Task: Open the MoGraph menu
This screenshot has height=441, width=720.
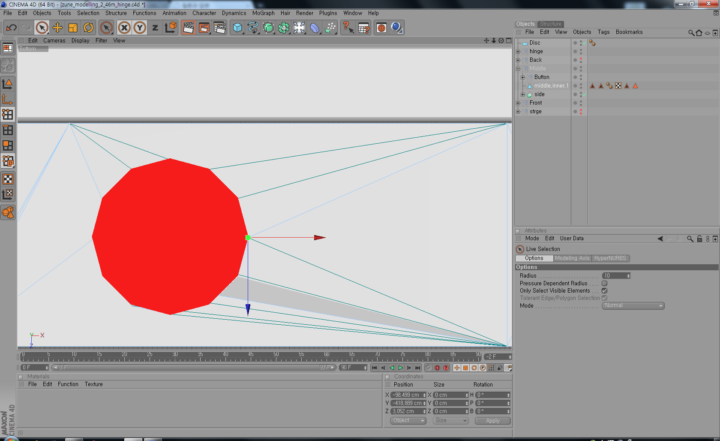Action: pos(263,13)
